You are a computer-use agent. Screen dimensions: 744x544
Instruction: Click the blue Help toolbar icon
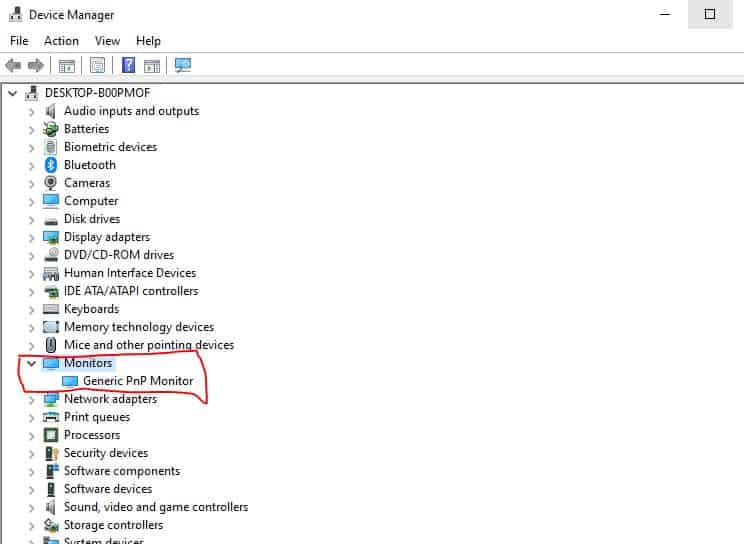tap(129, 65)
